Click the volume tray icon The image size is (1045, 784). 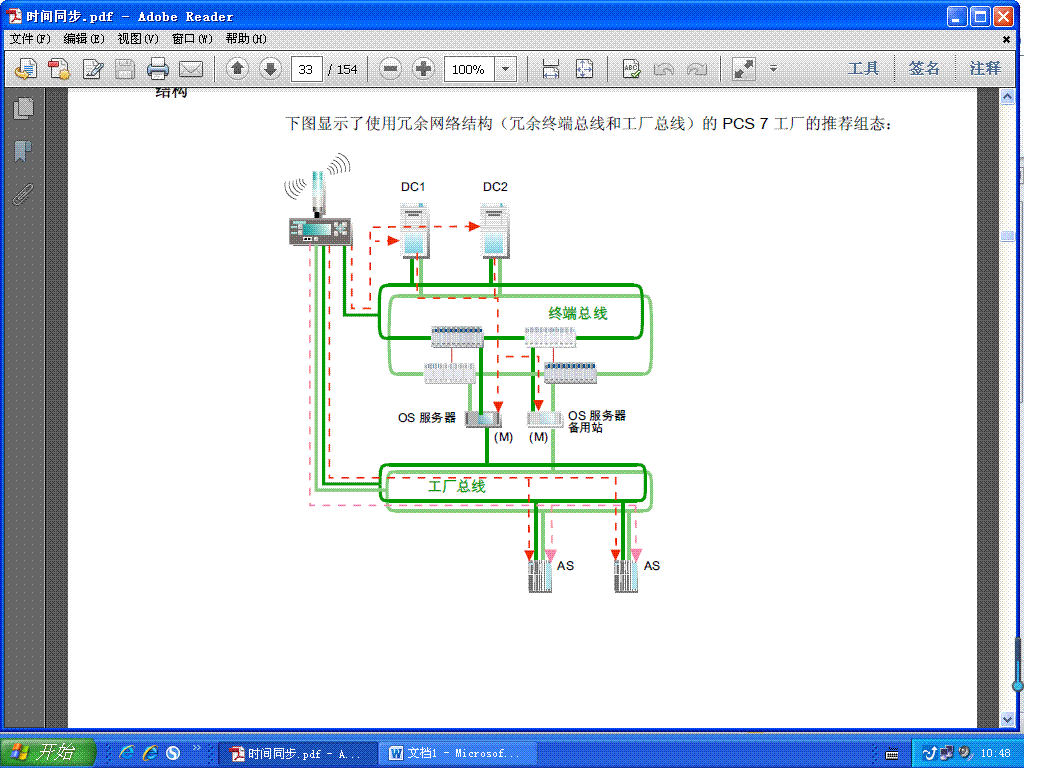pos(965,753)
